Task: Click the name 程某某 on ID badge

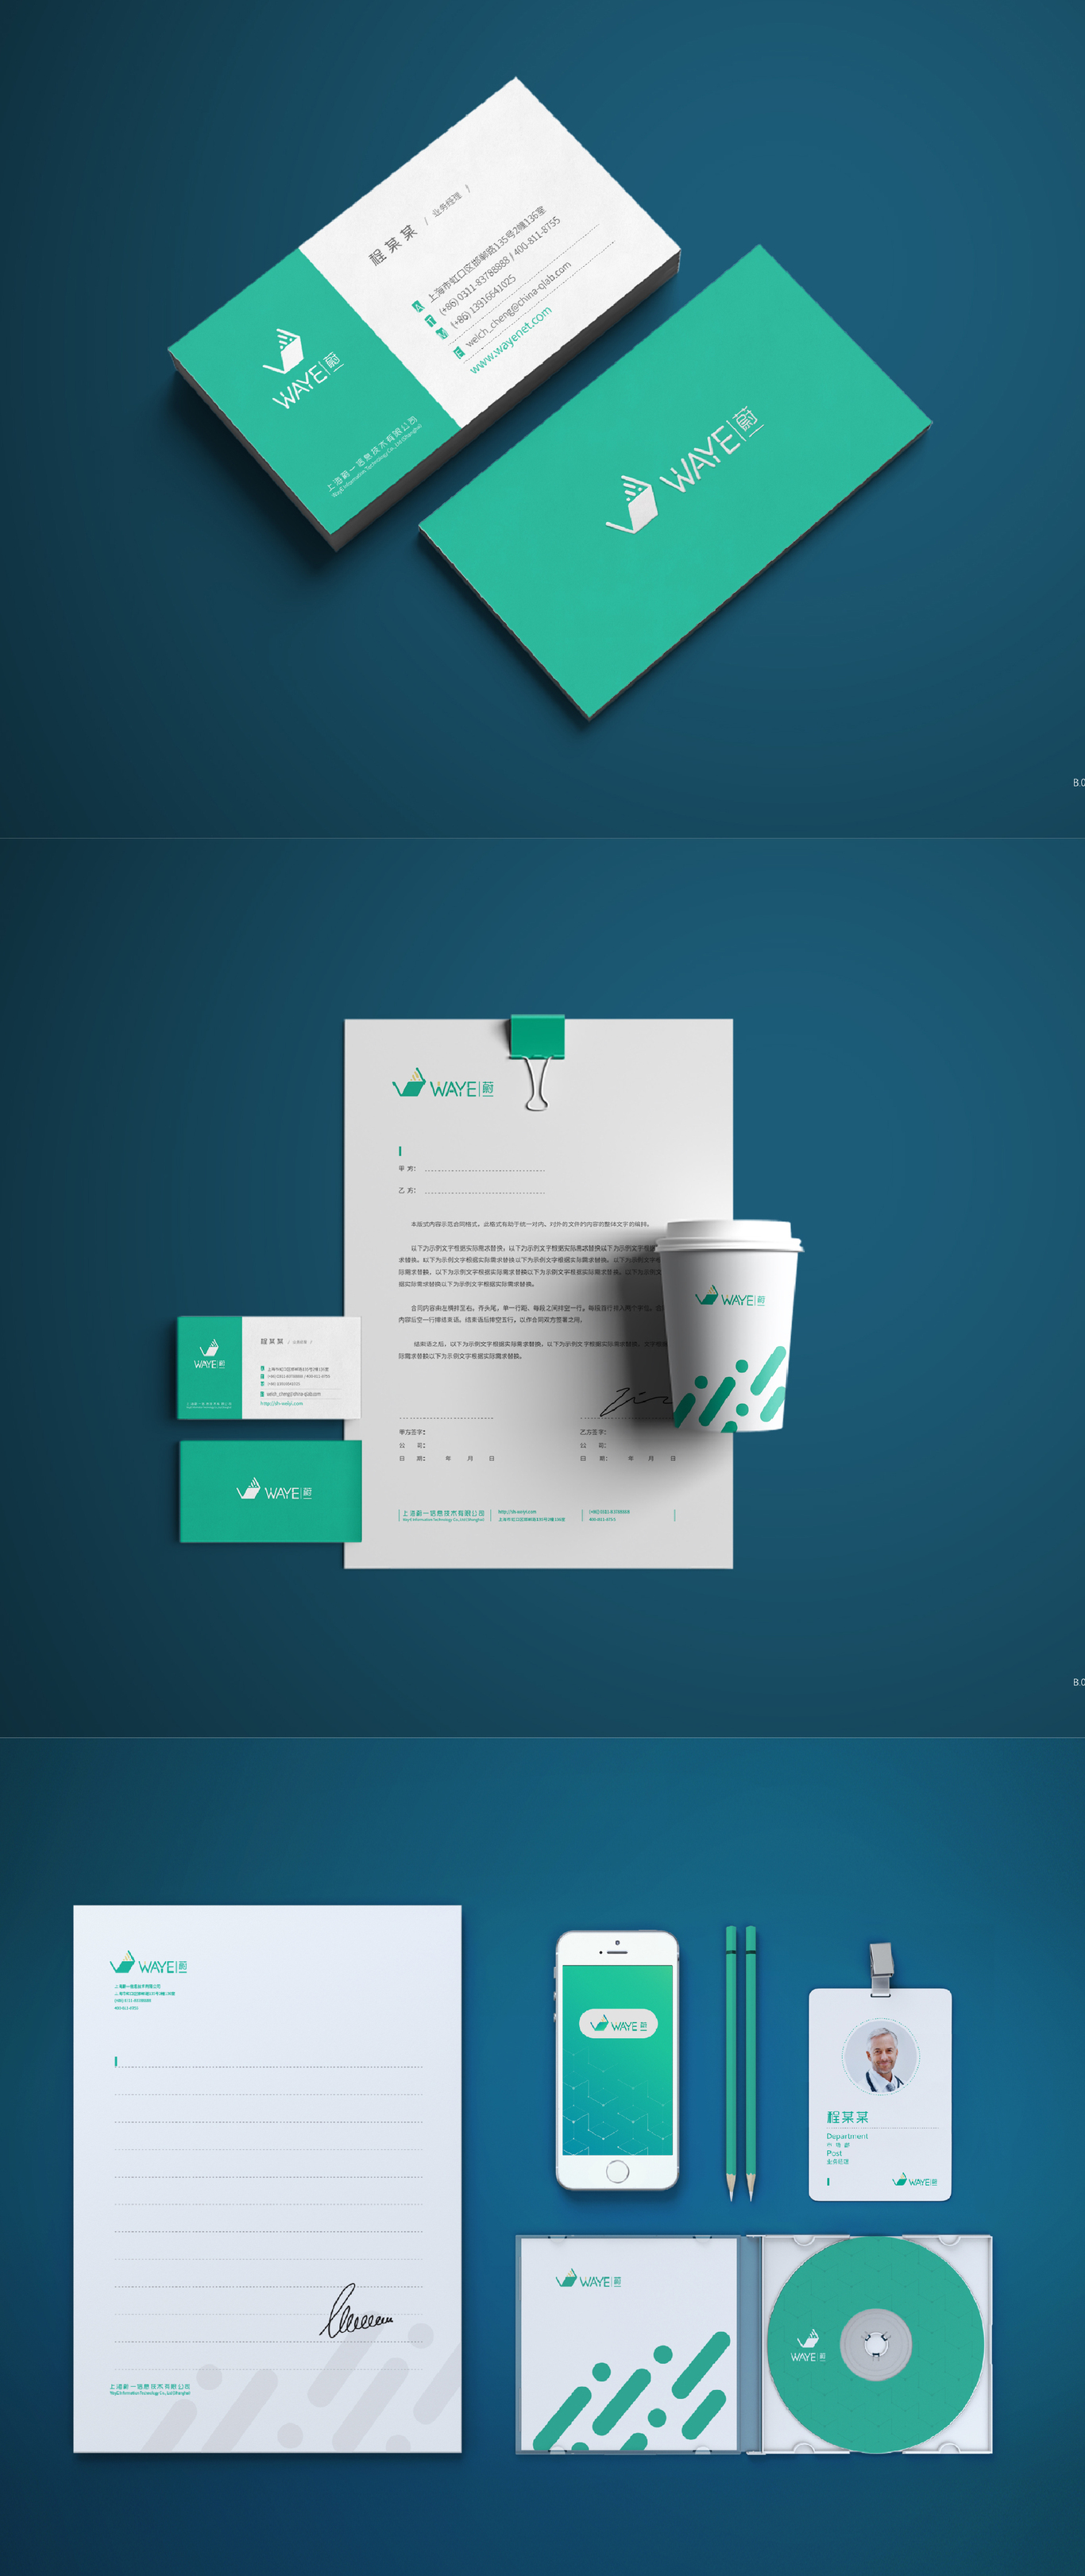Action: point(847,2117)
